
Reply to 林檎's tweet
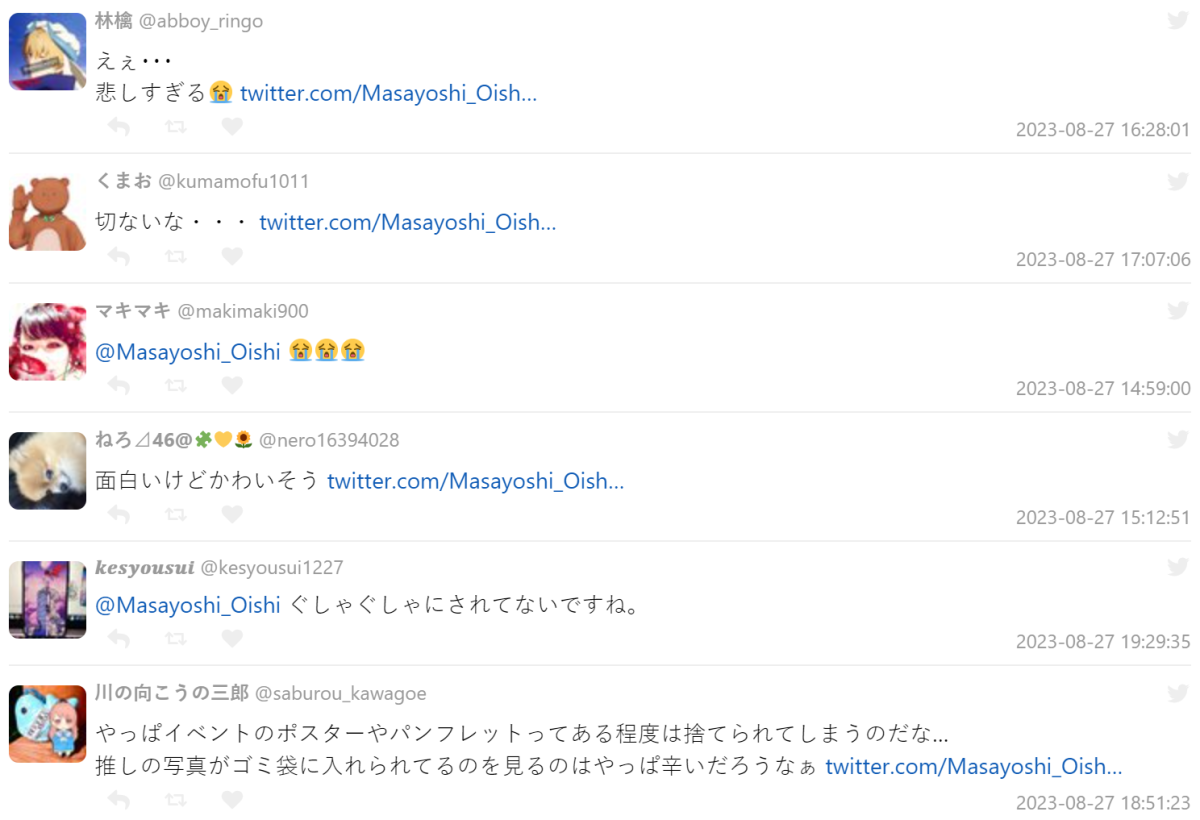click(119, 127)
